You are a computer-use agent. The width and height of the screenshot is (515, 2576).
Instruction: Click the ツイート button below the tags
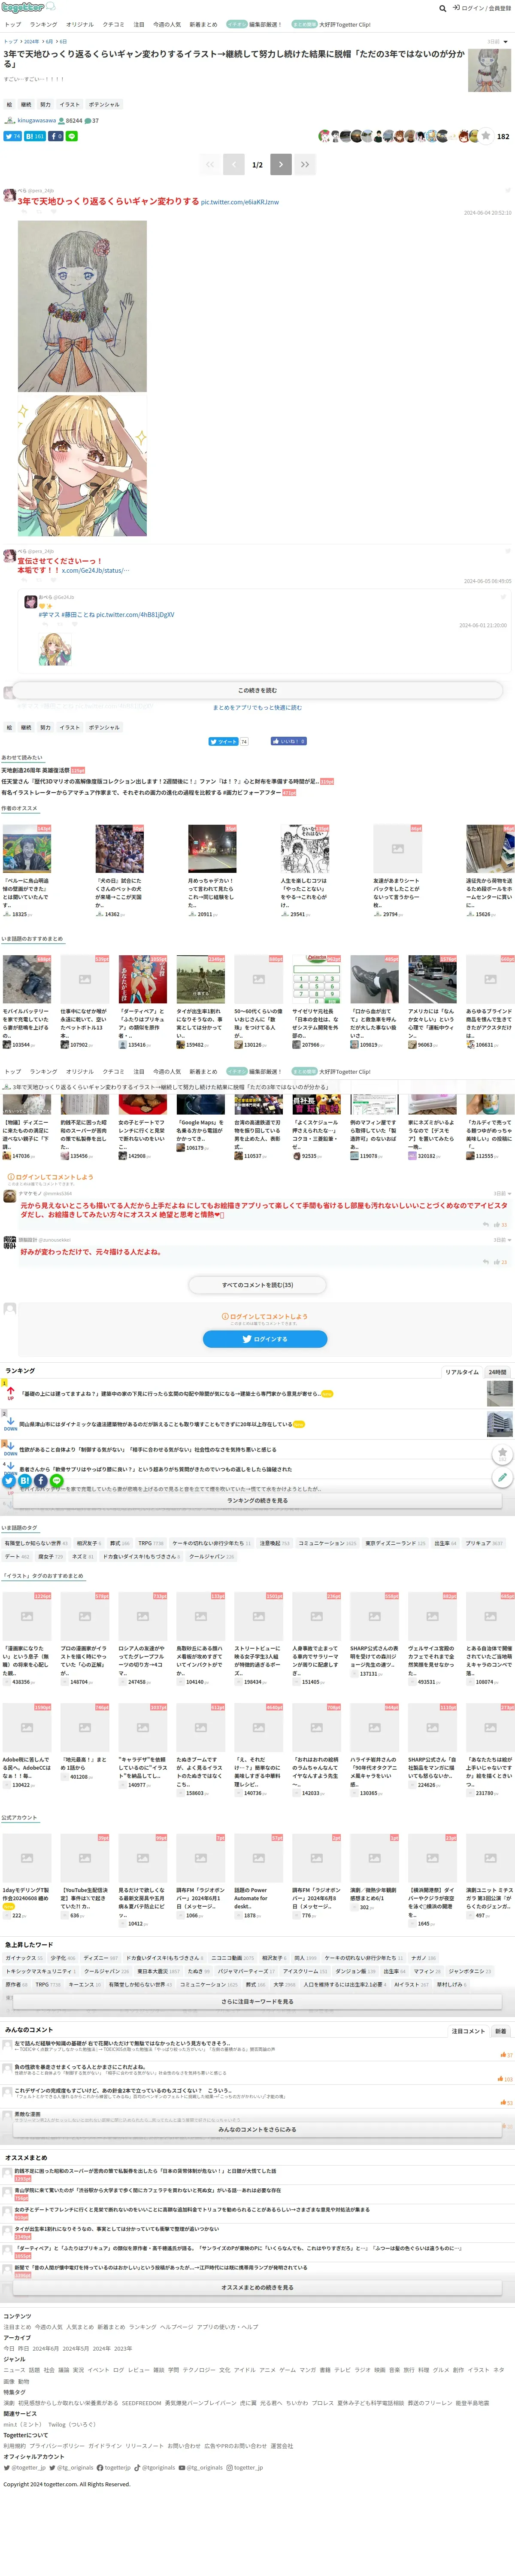pyautogui.click(x=224, y=741)
